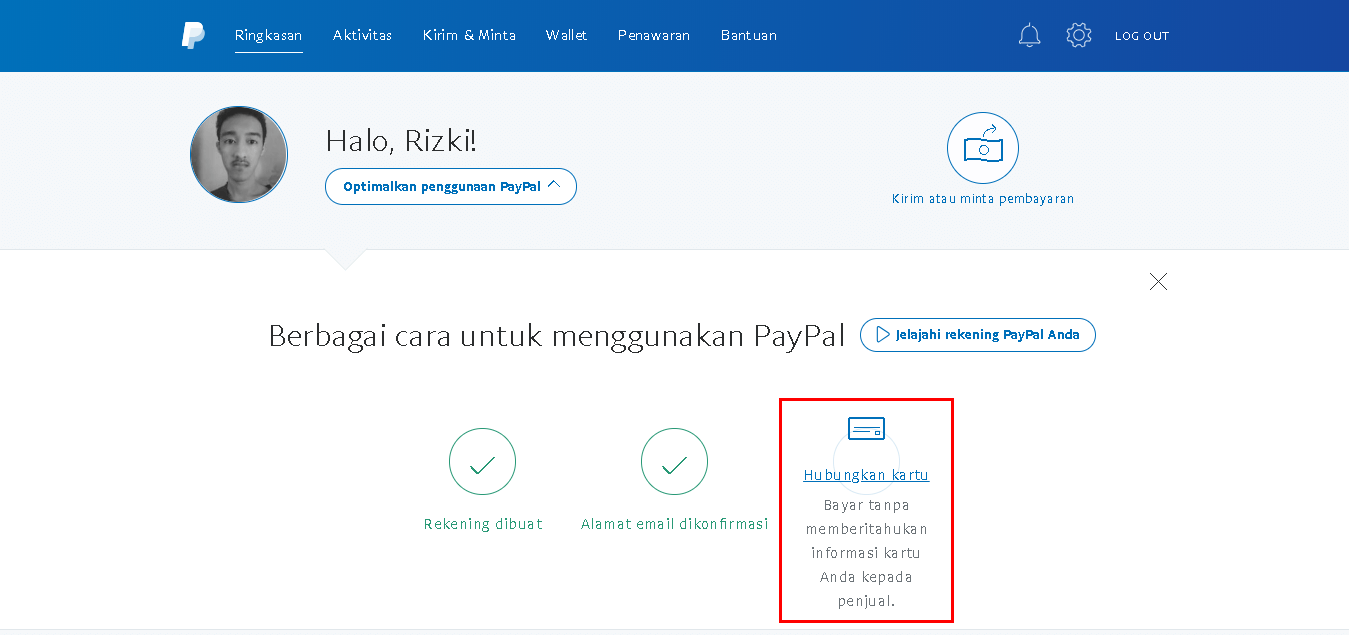Select the Wallet menu item
Screen dimensions: 1349x635
coord(566,35)
